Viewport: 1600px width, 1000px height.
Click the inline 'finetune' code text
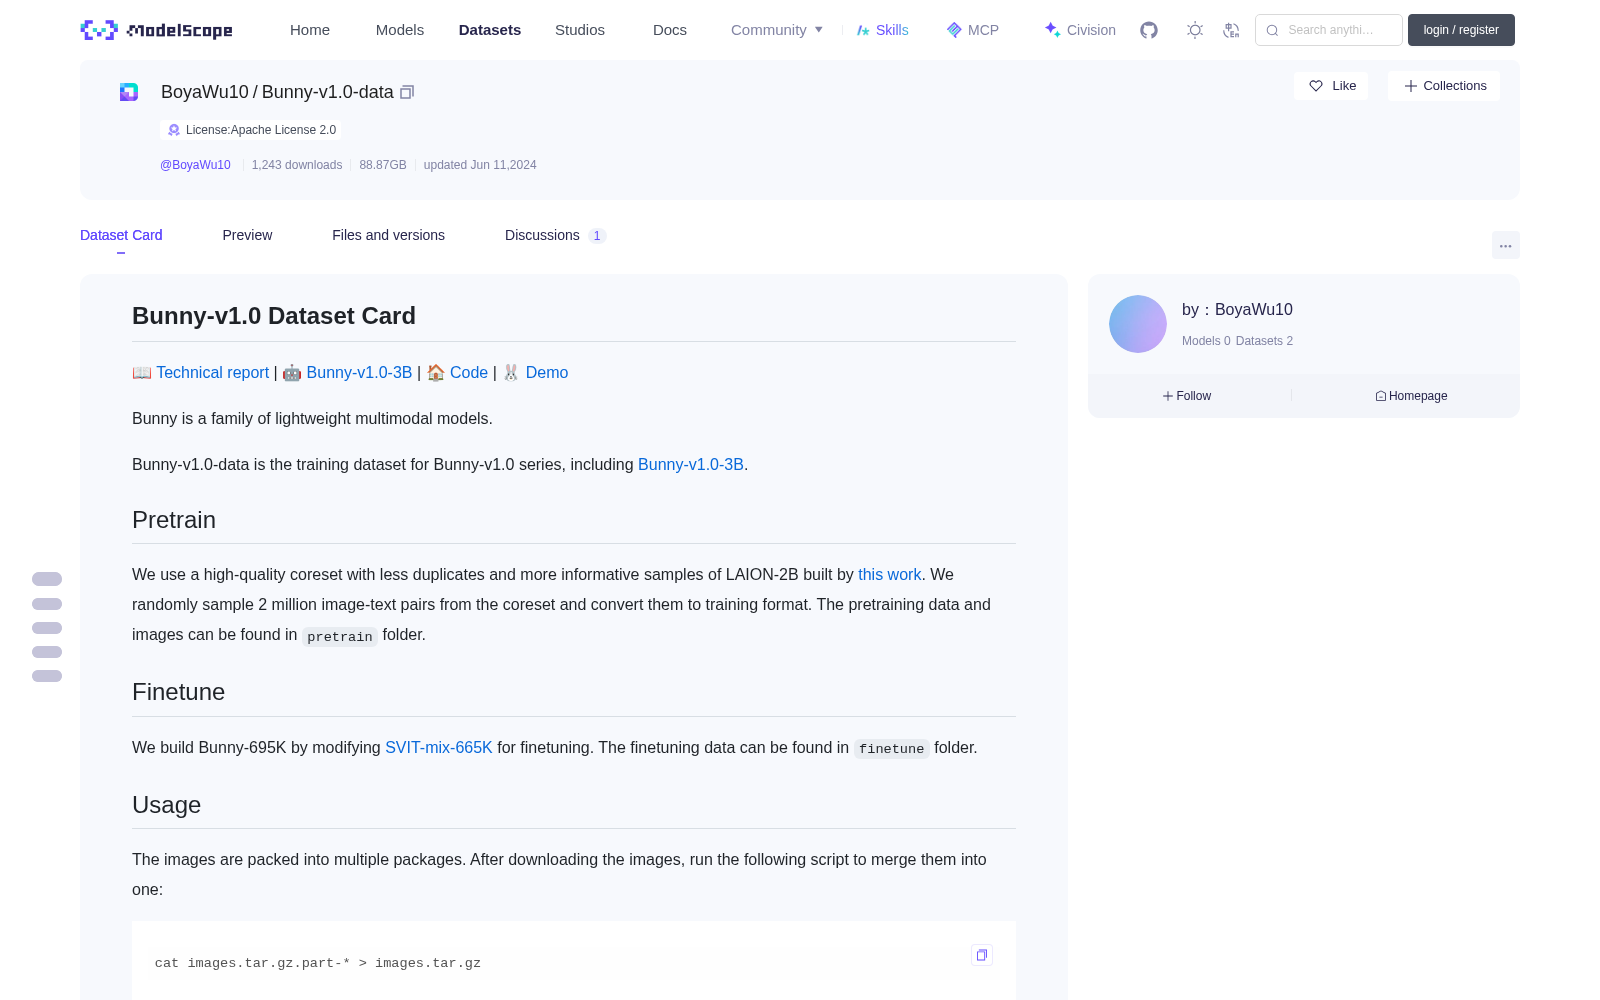point(891,749)
